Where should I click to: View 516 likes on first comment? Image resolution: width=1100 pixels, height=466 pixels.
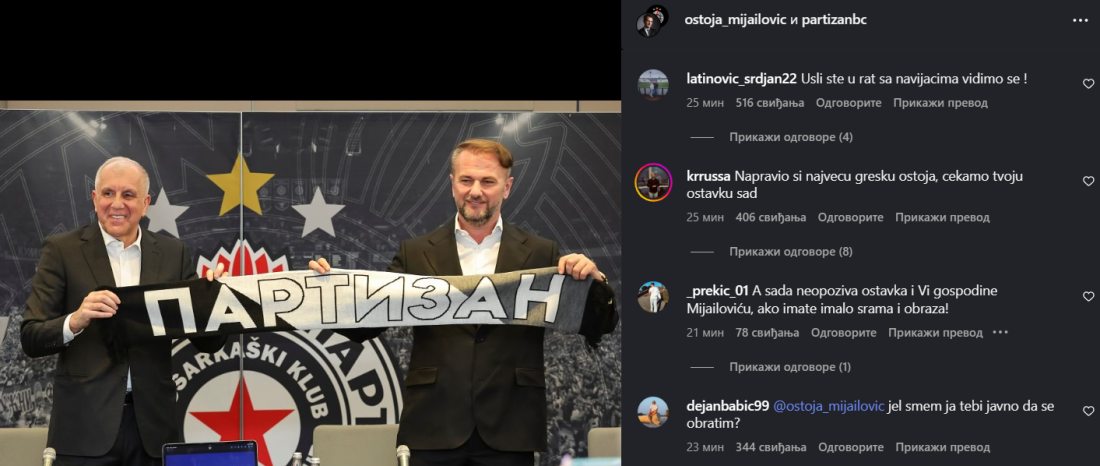770,102
